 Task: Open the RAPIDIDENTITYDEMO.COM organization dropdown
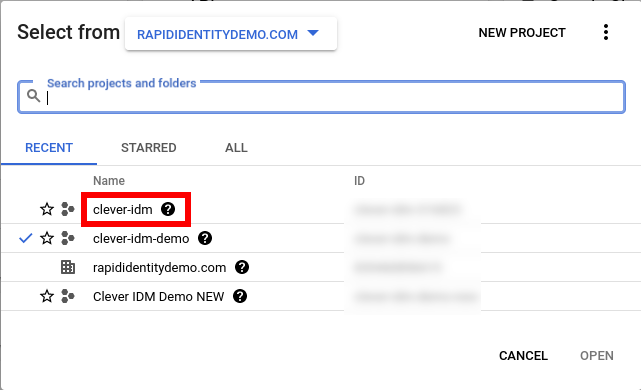[x=231, y=34]
